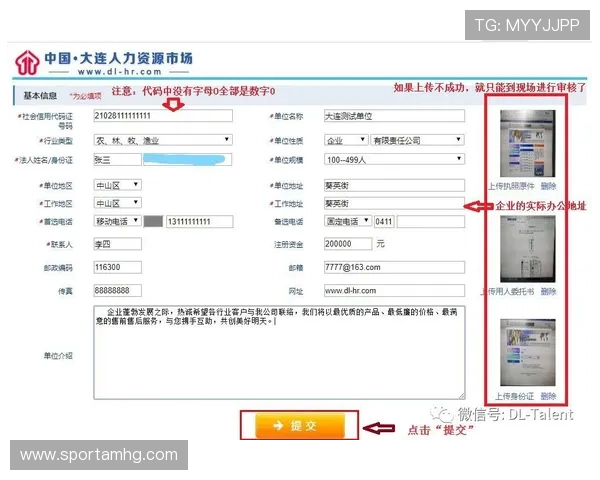The image size is (600, 480).
Task: Click the www.dl-hr.com text under the logo
Action: [119, 72]
